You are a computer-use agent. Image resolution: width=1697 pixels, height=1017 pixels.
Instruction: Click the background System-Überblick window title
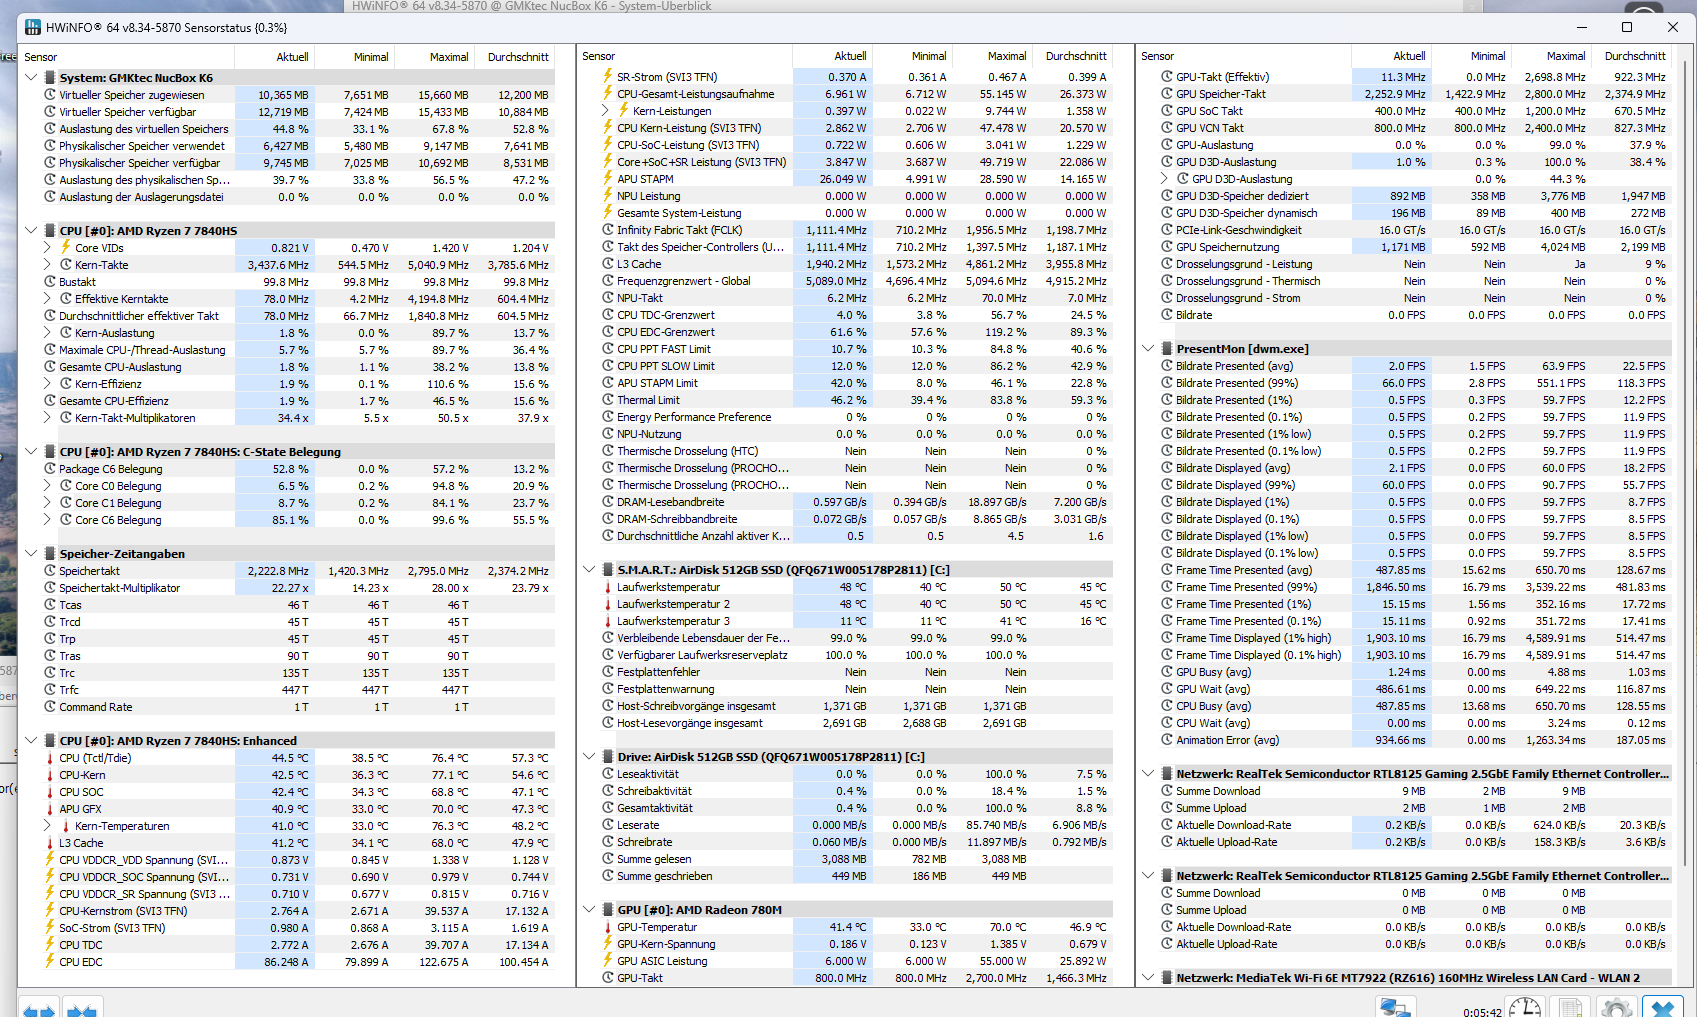pos(531,6)
